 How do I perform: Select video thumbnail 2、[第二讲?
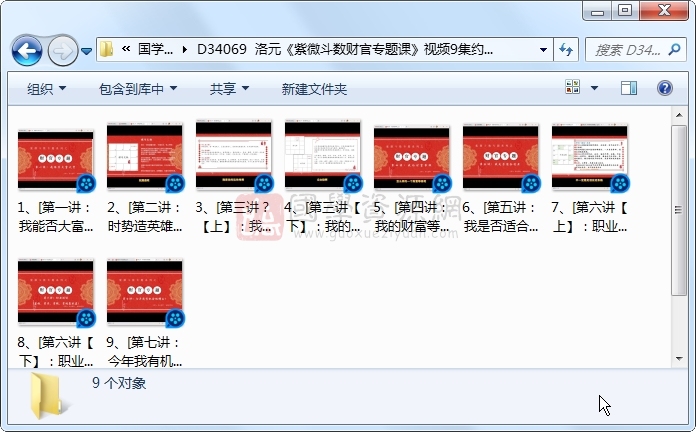[x=145, y=156]
